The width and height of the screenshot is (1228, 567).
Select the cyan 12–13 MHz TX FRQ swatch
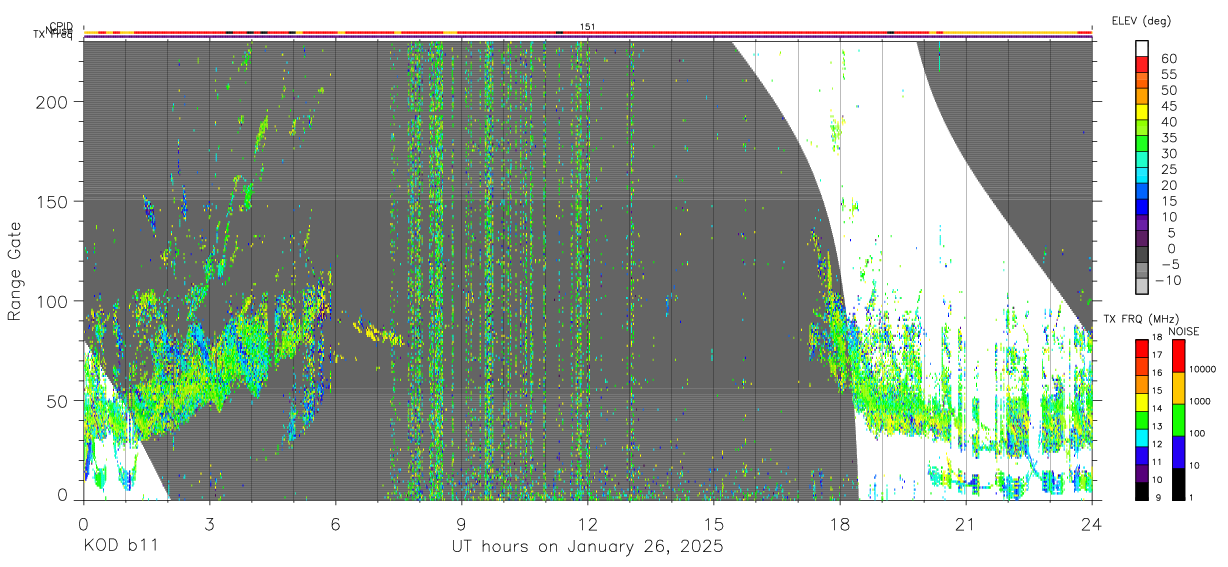[1142, 436]
